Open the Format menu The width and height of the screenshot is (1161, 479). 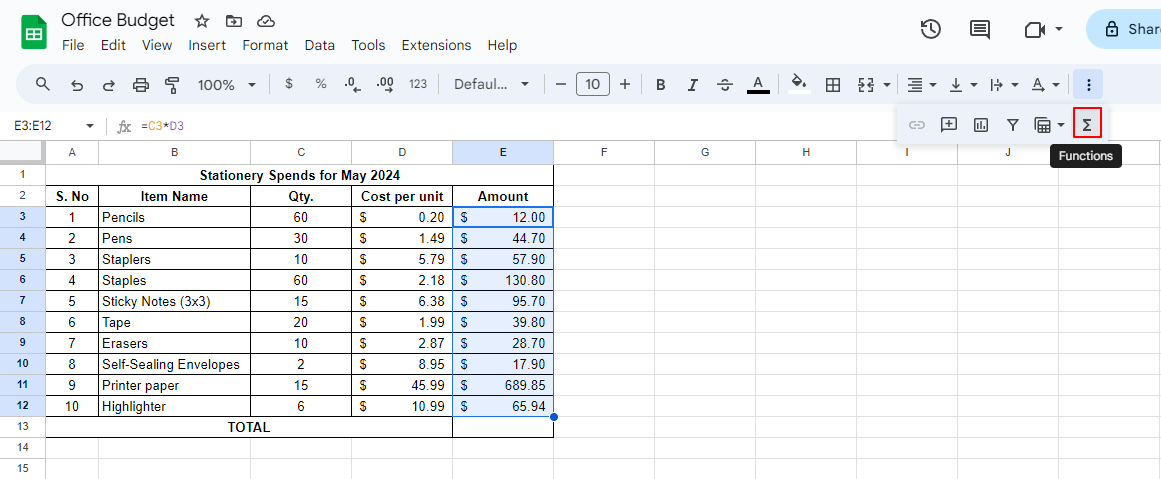coord(265,45)
